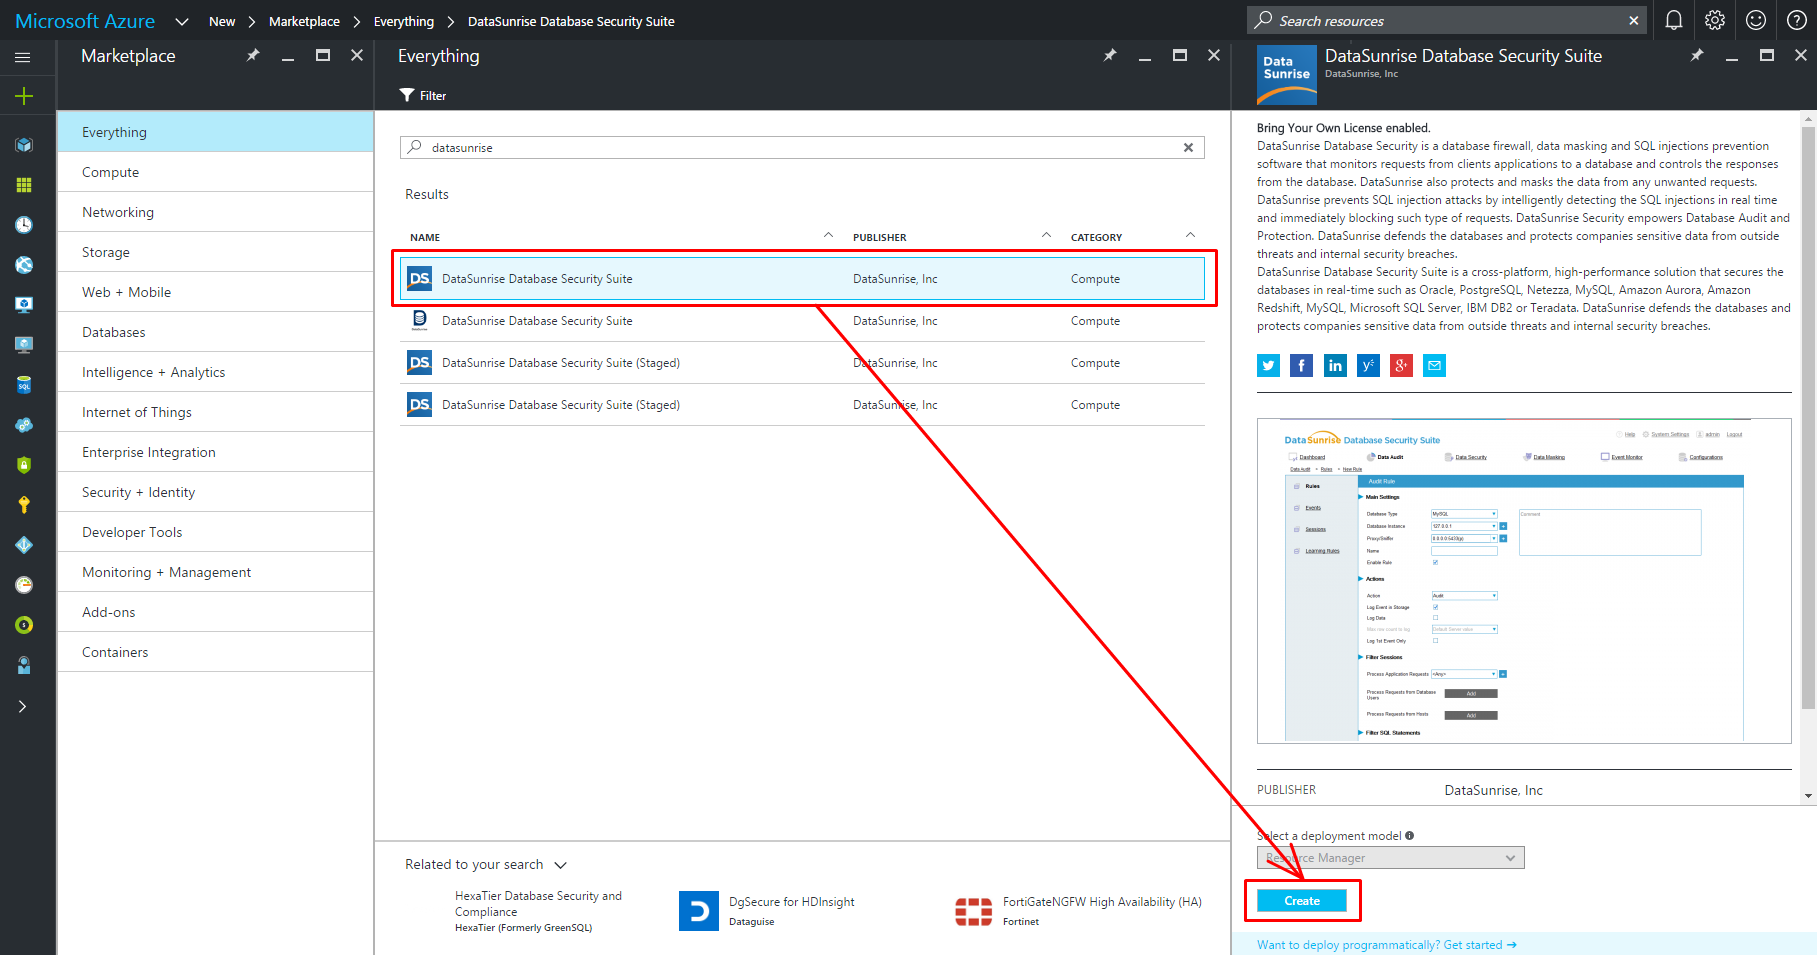Select the Containers category
Screen dimensions: 1817x955
[215, 652]
